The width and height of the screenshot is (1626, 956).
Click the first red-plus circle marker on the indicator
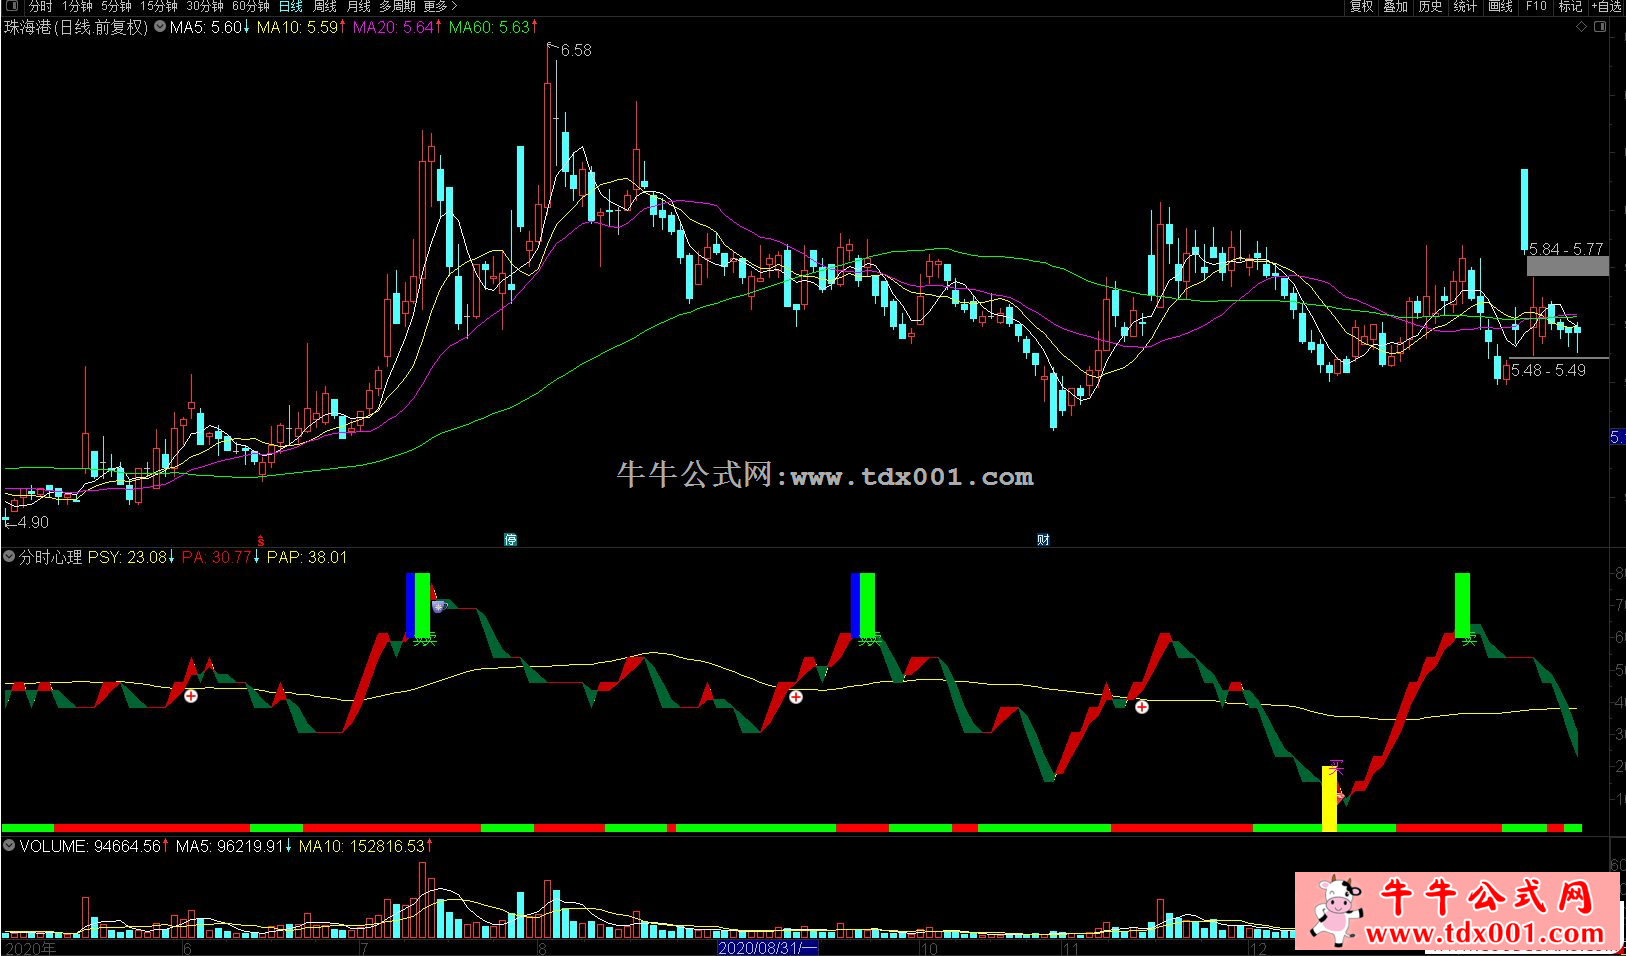tap(191, 695)
